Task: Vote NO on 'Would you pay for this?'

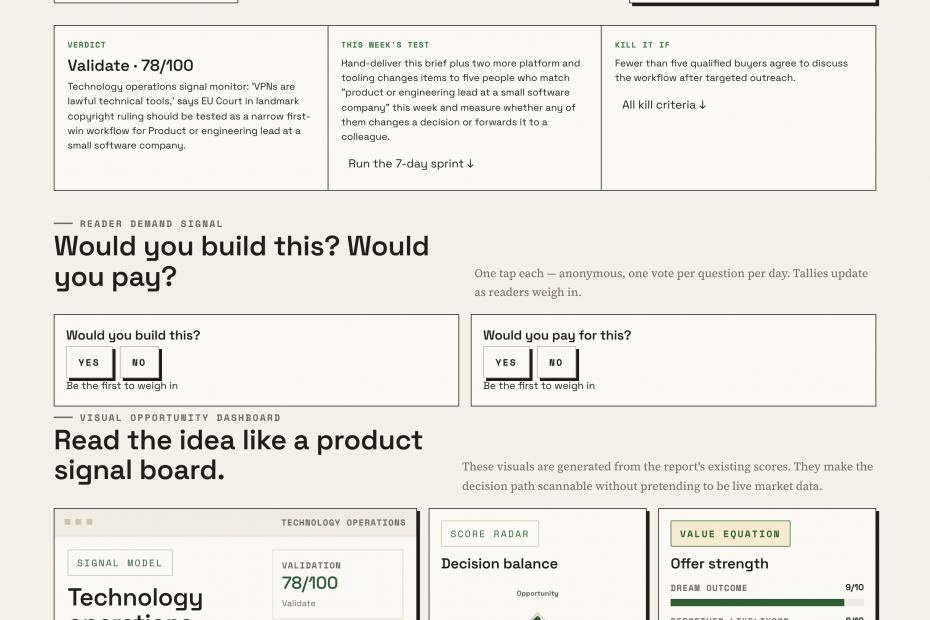Action: [x=556, y=362]
